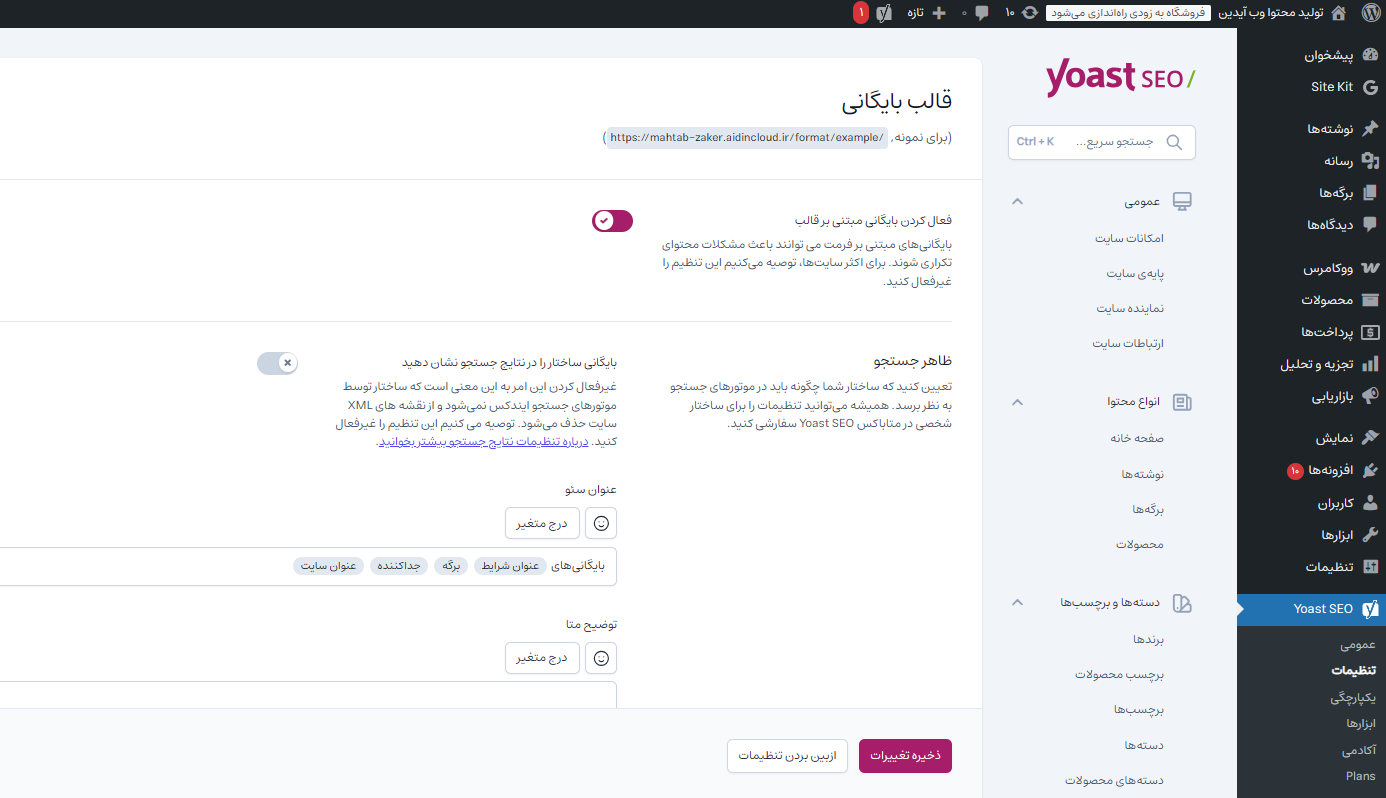Click the ذخیره تغییرات save button
This screenshot has width=1386, height=798.
click(904, 756)
